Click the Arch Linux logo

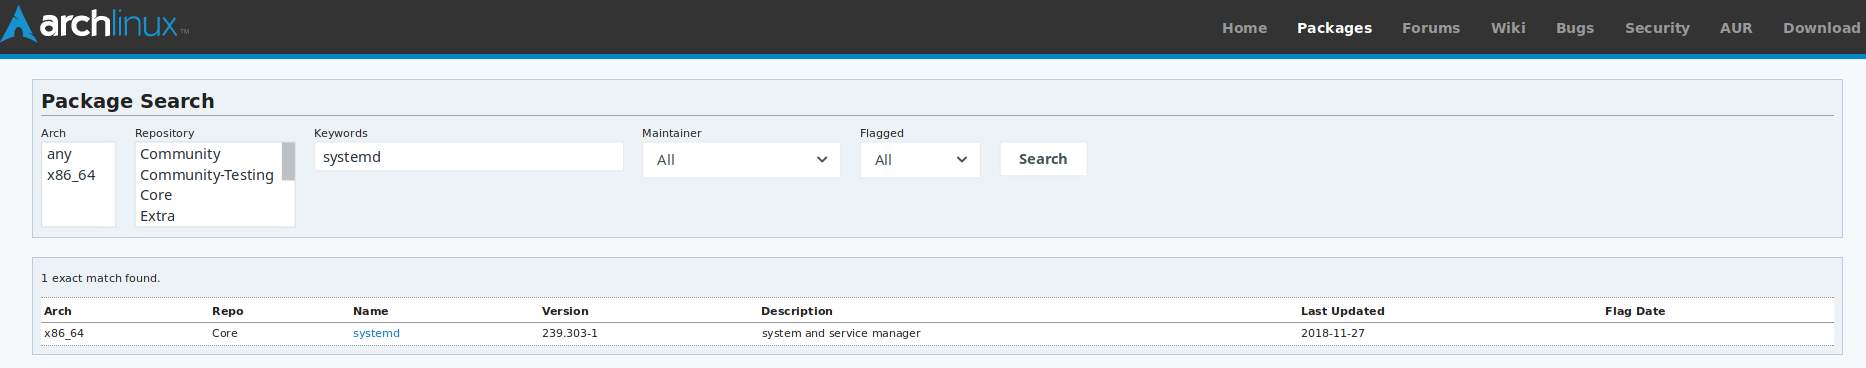point(95,24)
